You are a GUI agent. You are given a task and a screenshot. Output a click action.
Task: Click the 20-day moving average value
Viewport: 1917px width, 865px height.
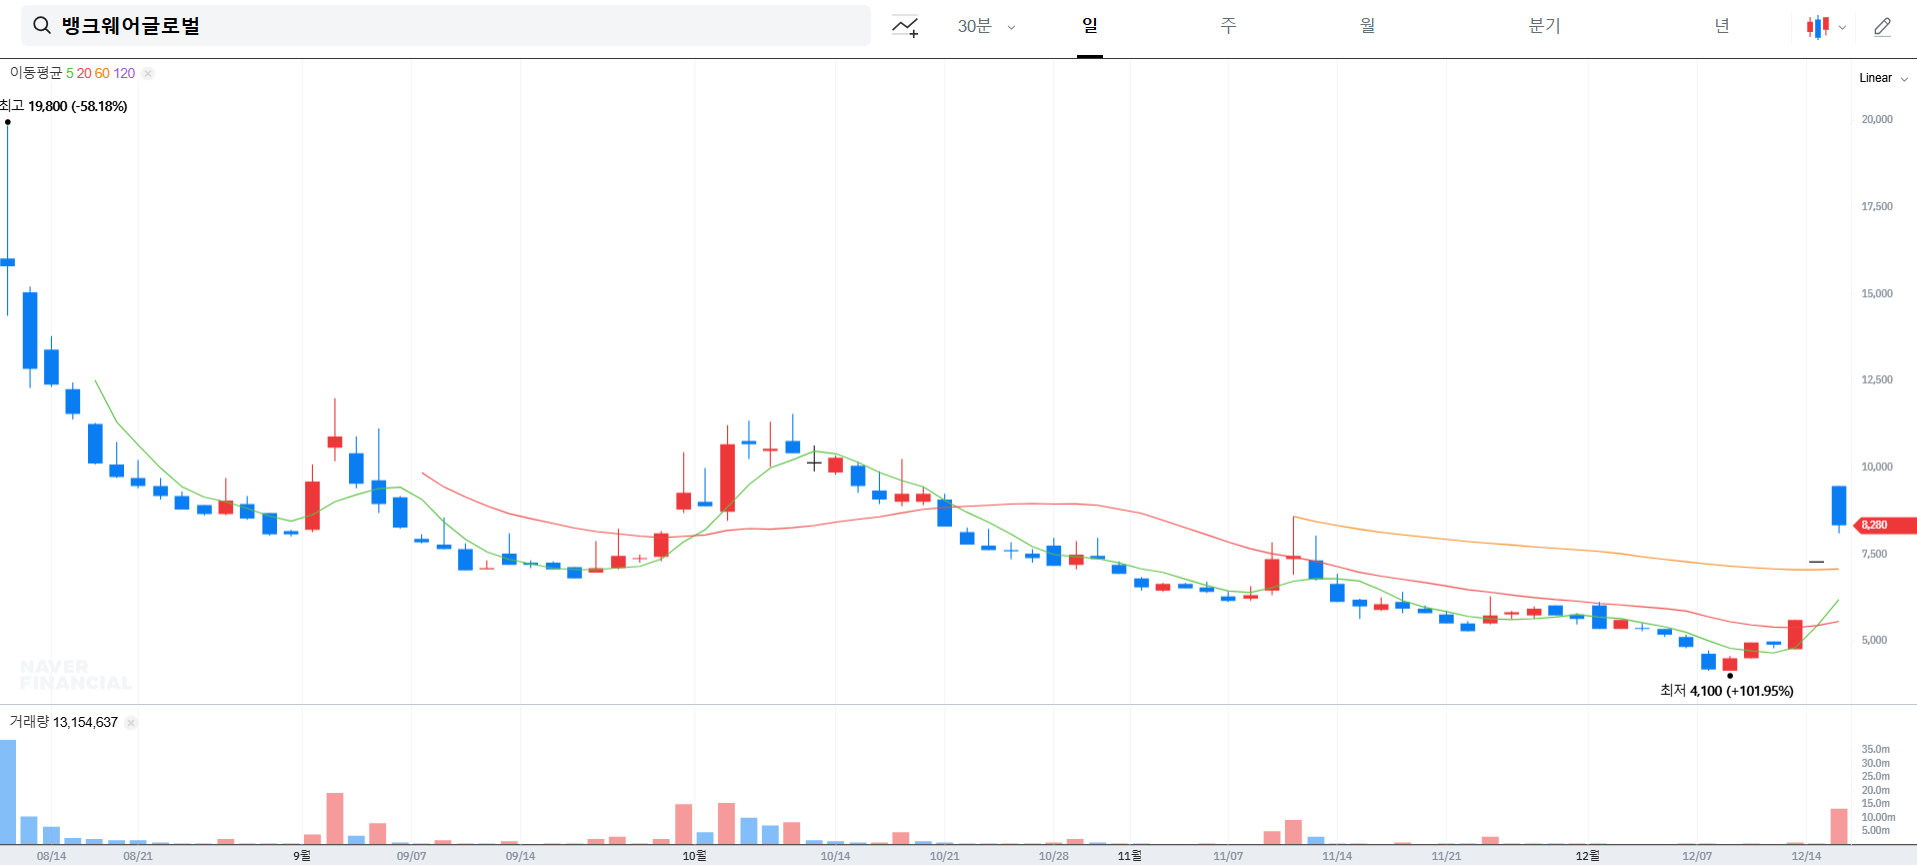pos(84,73)
